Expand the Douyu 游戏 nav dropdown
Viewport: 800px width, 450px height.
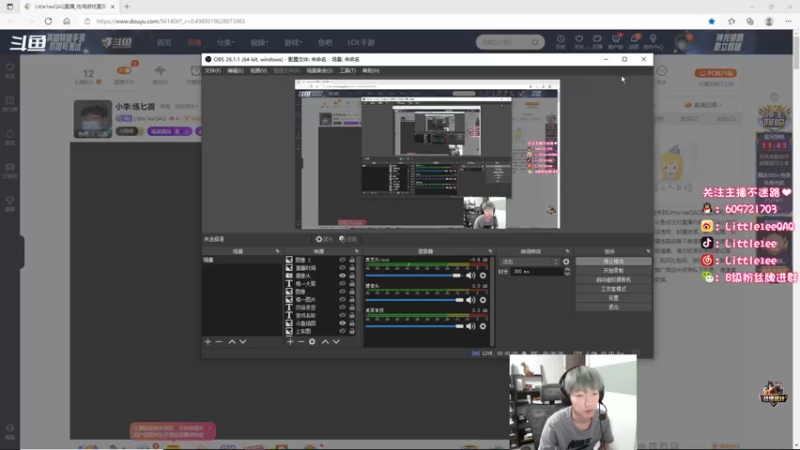click(293, 42)
